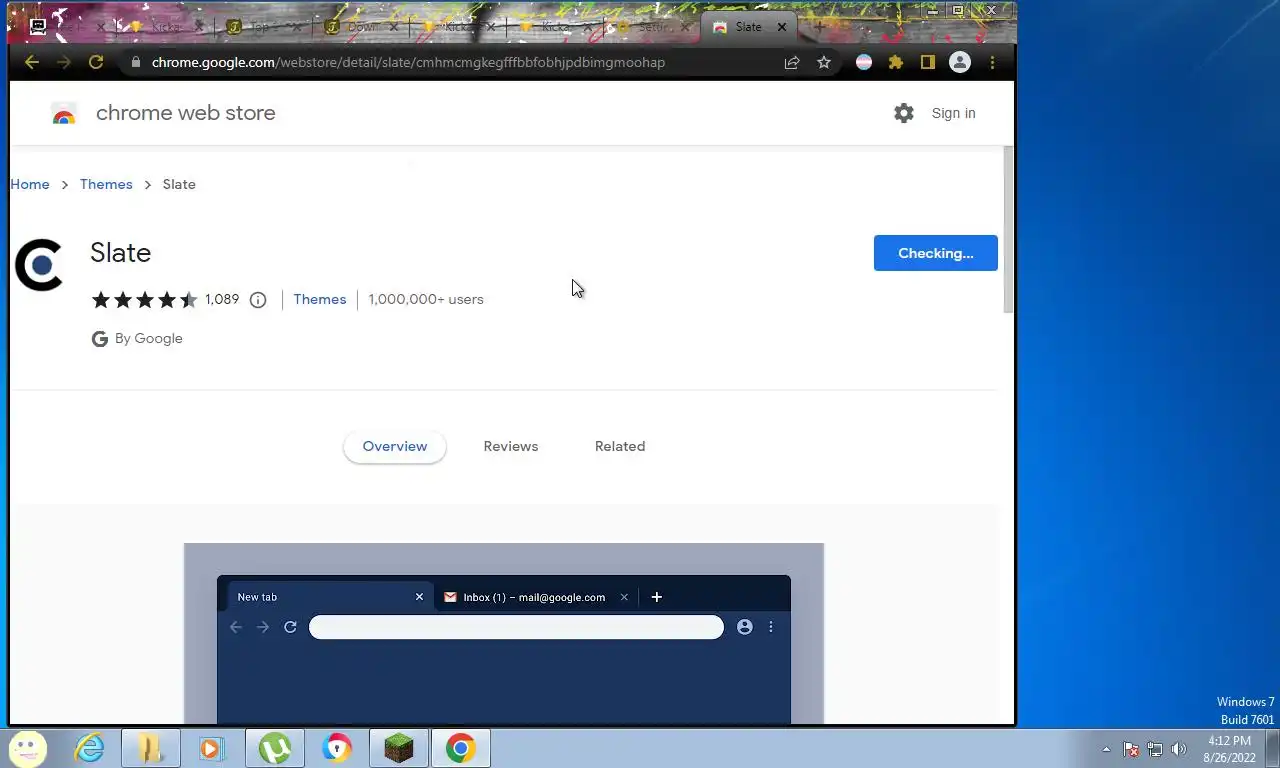Switch to the Related tab

tap(620, 446)
